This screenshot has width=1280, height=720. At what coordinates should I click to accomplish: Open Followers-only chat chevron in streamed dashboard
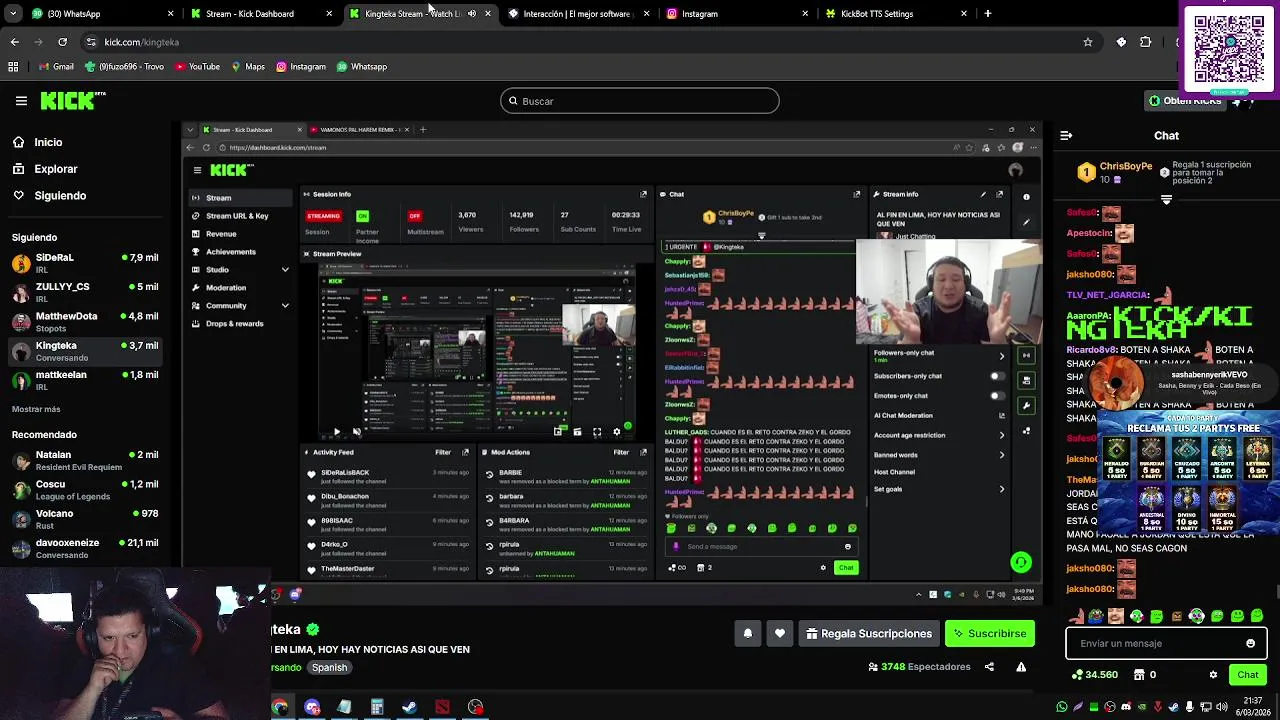pyautogui.click(x=1002, y=356)
